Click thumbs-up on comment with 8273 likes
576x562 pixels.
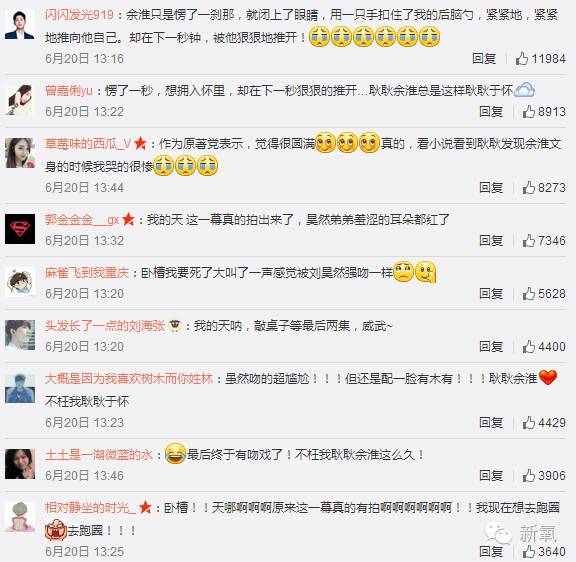point(529,187)
